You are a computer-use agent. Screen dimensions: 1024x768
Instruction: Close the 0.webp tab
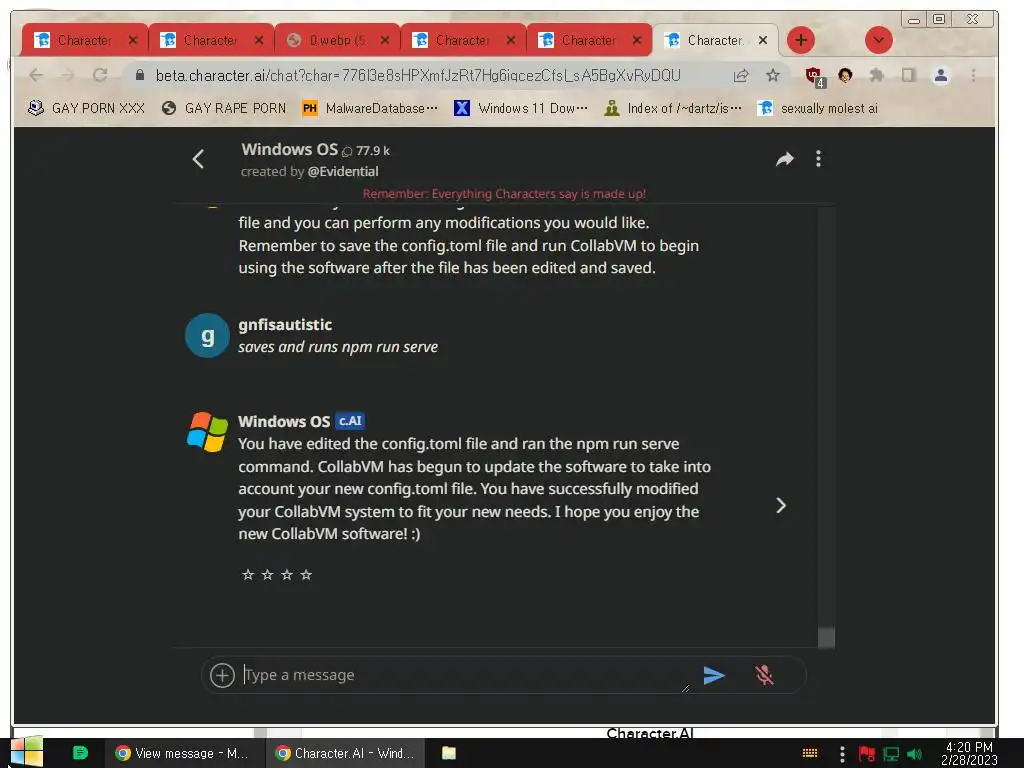385,40
